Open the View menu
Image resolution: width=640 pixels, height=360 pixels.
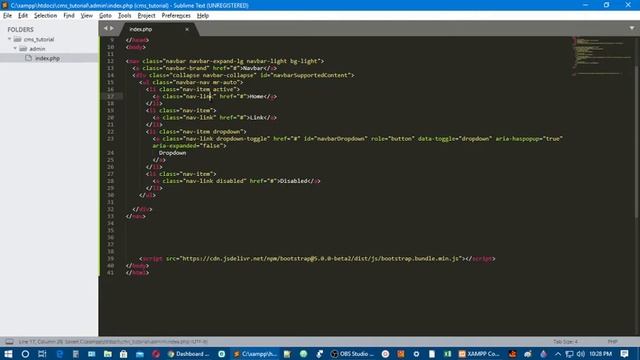point(87,16)
